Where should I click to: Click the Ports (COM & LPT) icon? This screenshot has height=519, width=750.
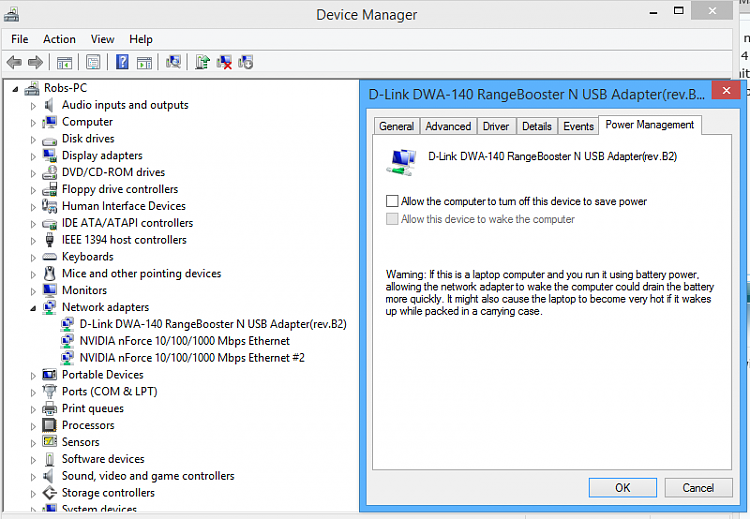pos(49,392)
